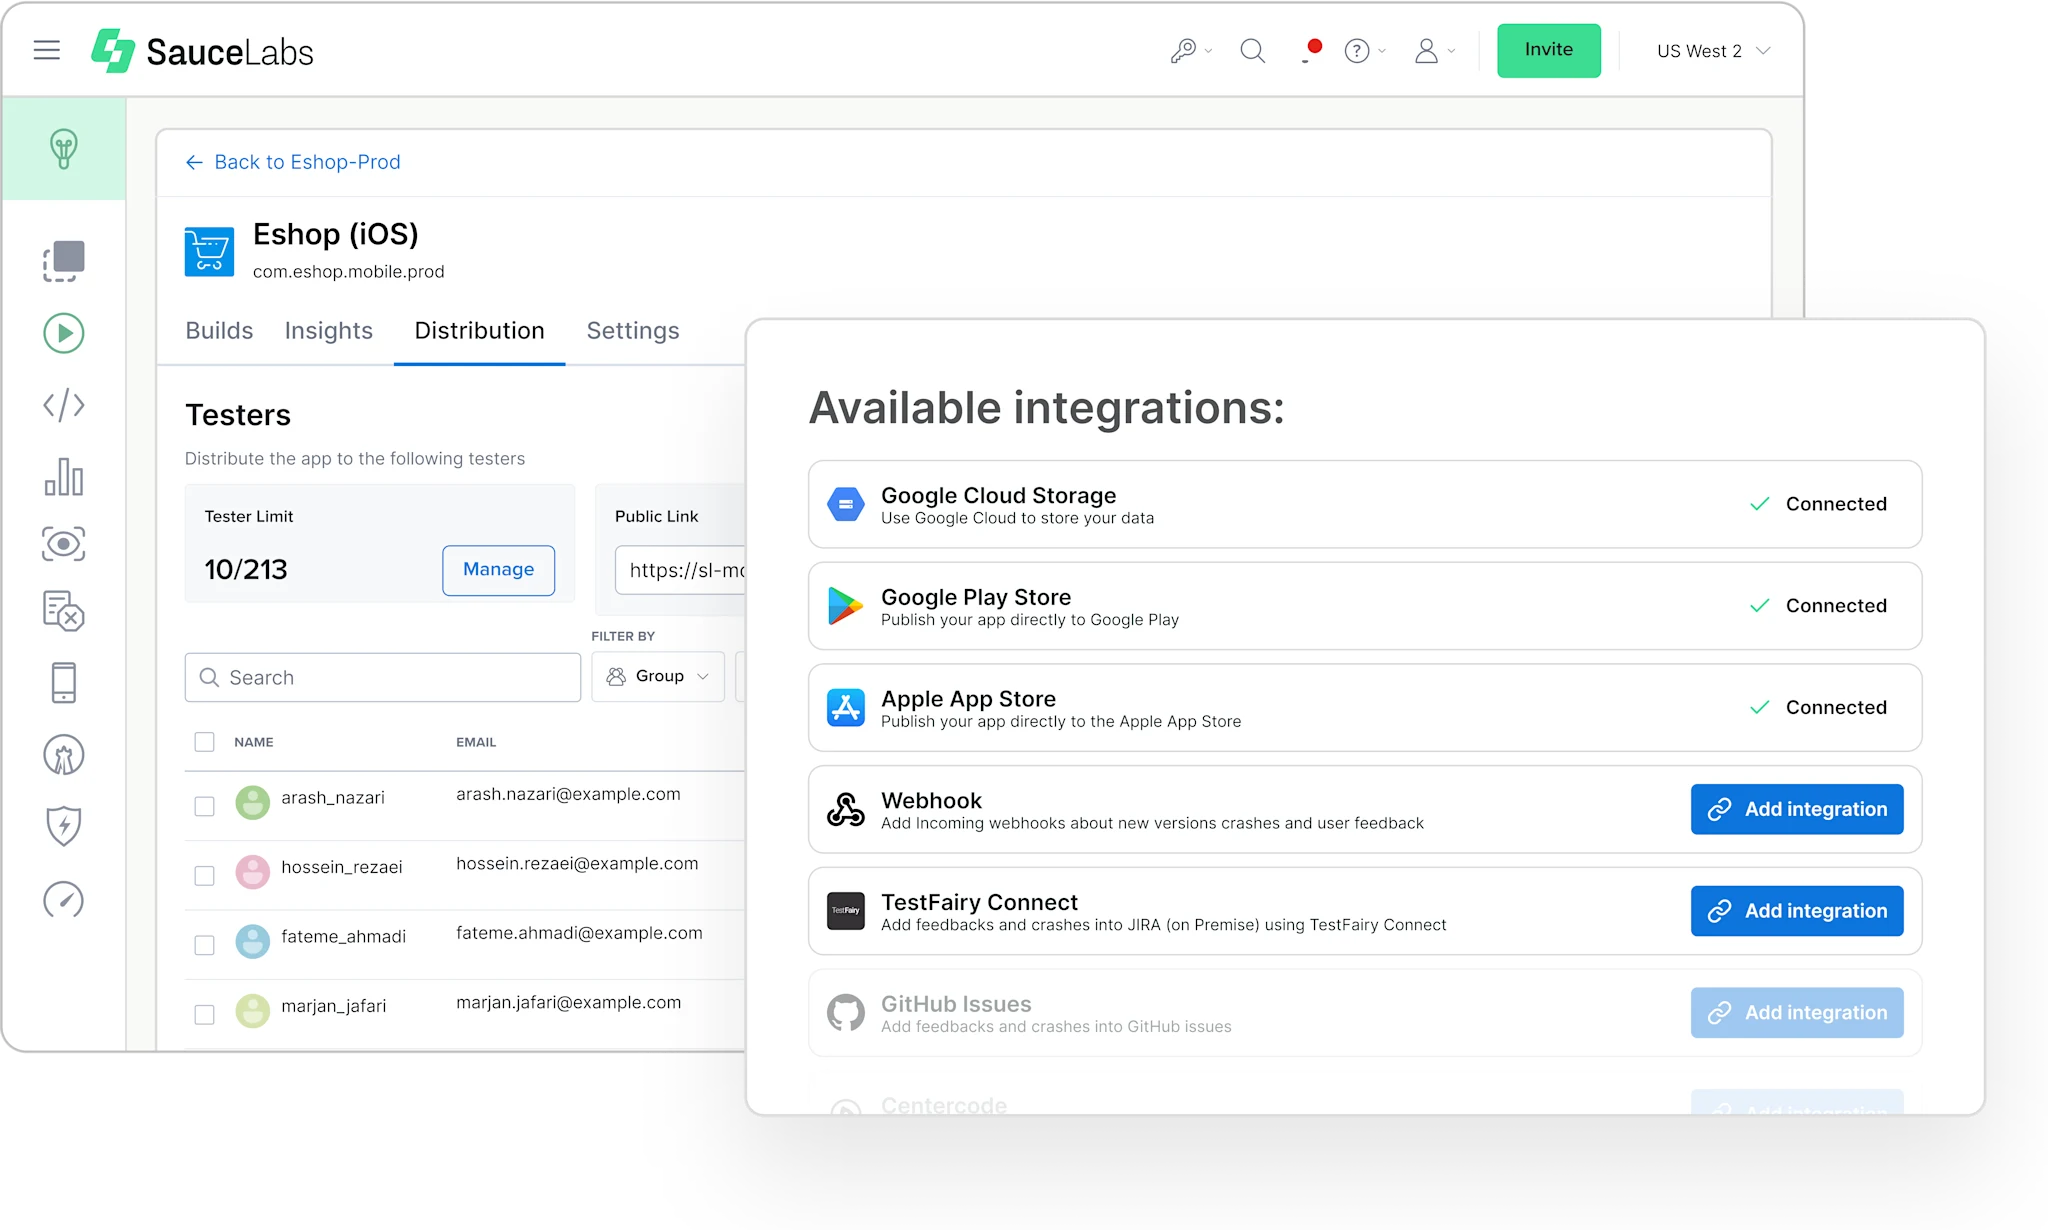Click fateme.ahmadi@example.com email
Viewport: 2048px width, 1230px height.
(579, 933)
